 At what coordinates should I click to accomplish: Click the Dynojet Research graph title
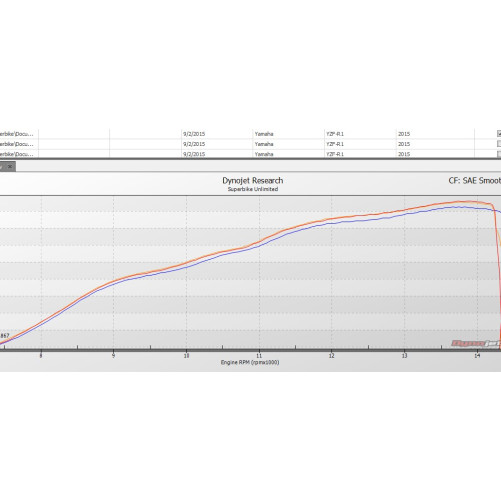253,181
